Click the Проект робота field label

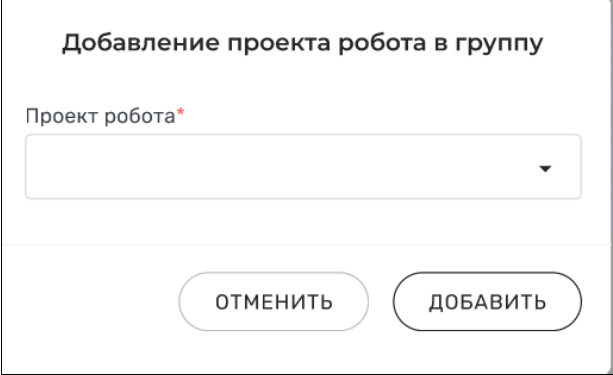click(100, 116)
